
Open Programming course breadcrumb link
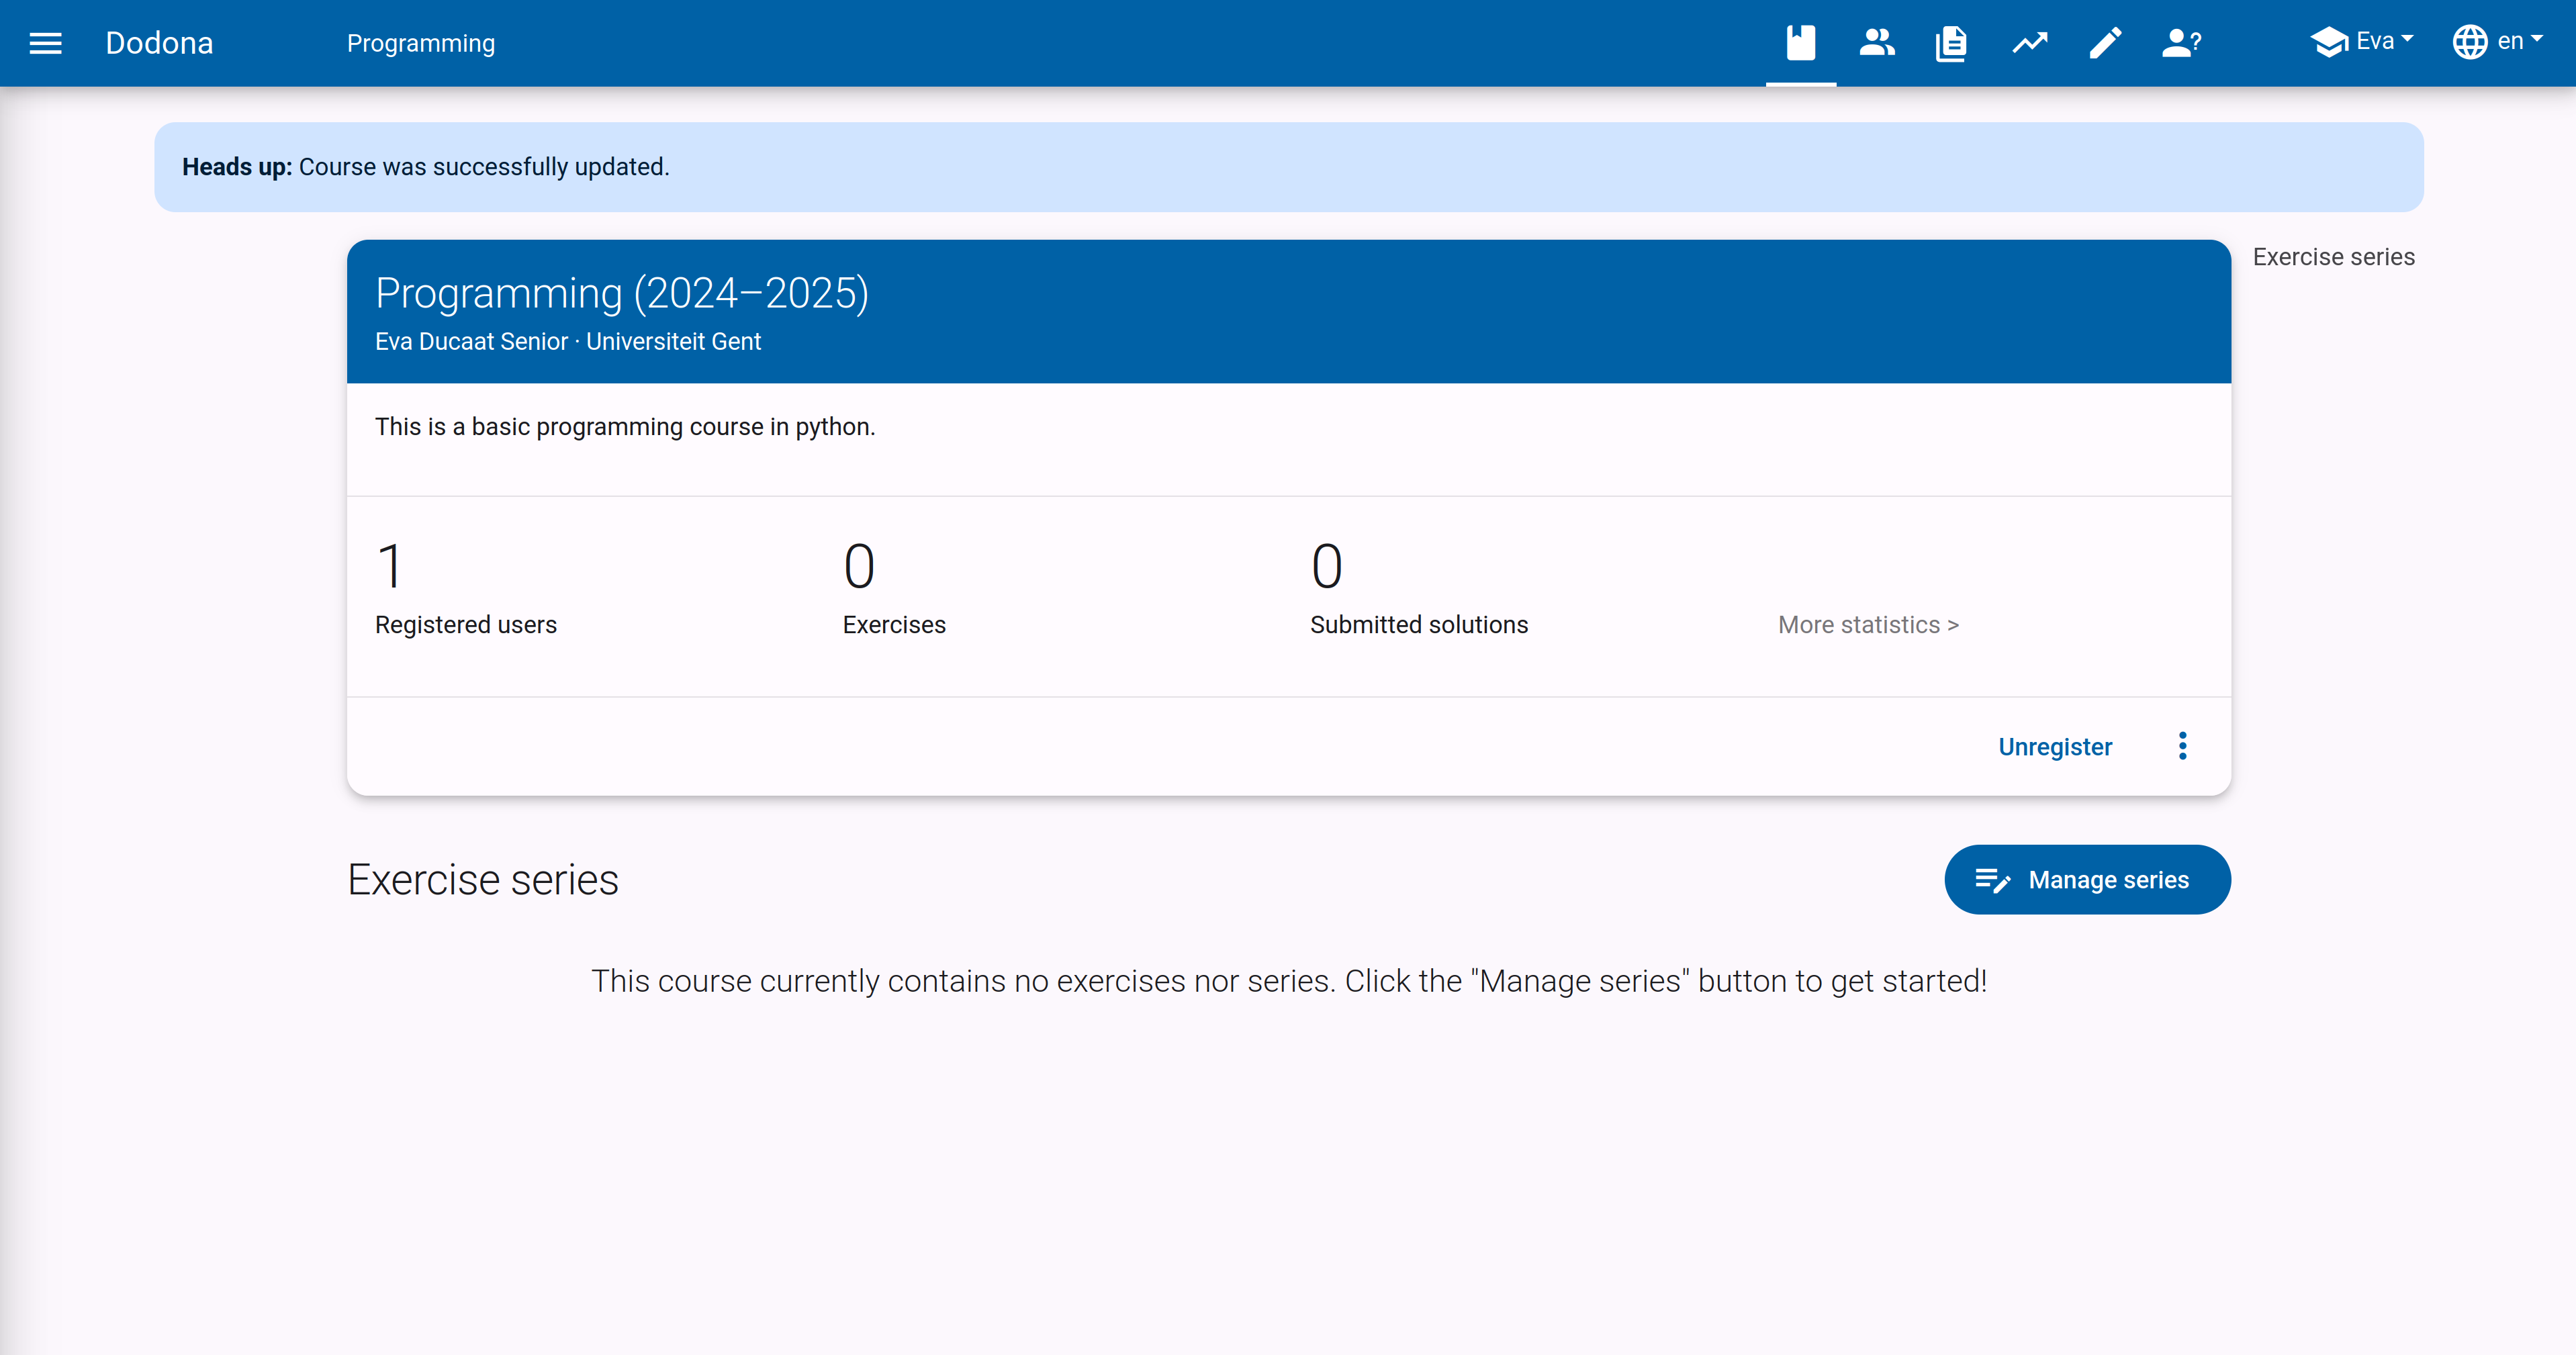(421, 43)
